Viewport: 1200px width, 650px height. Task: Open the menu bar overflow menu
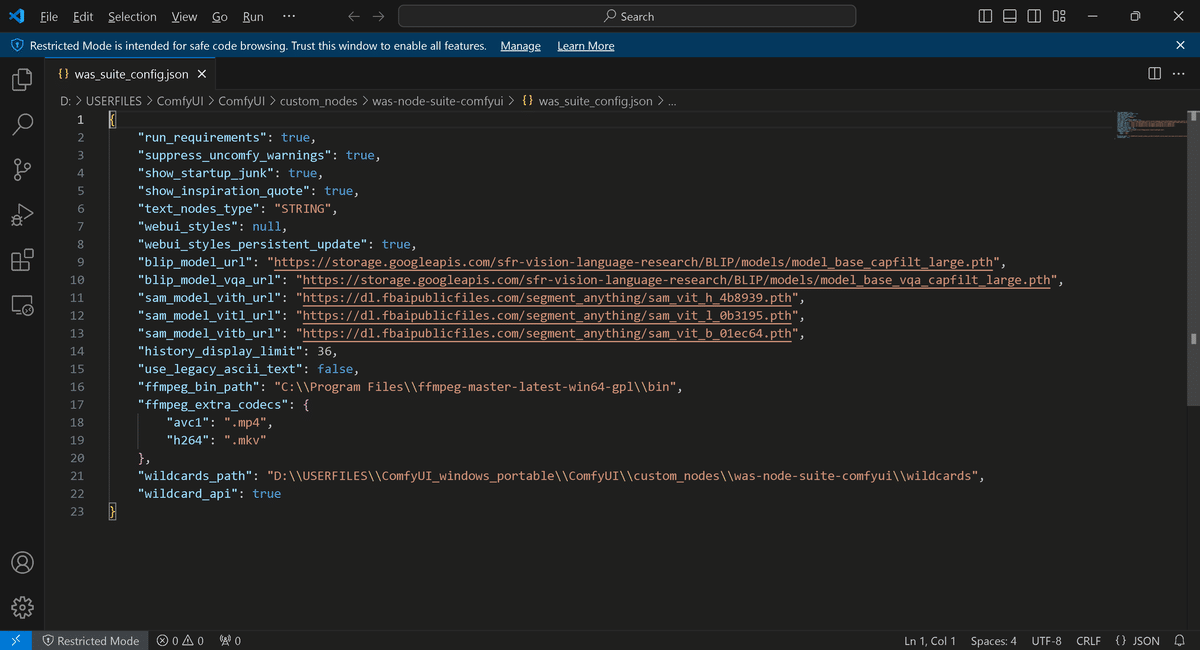click(289, 16)
